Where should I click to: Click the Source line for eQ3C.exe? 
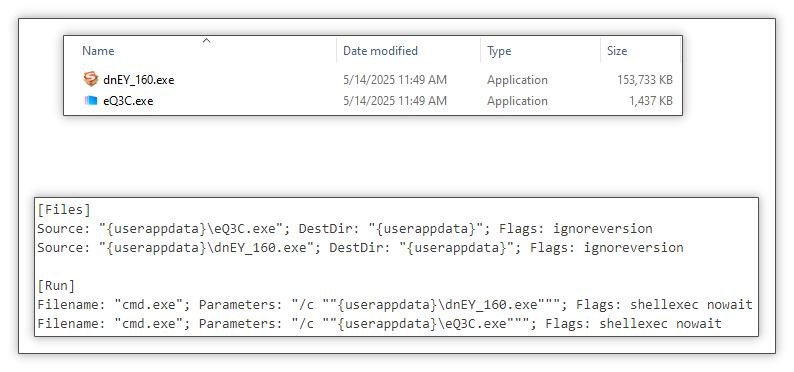(x=345, y=228)
